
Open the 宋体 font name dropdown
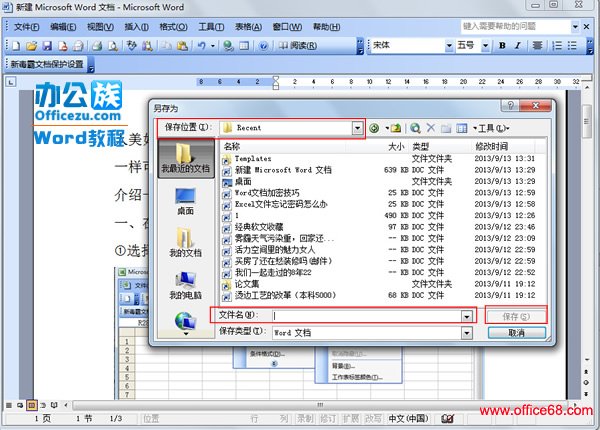click(x=449, y=46)
